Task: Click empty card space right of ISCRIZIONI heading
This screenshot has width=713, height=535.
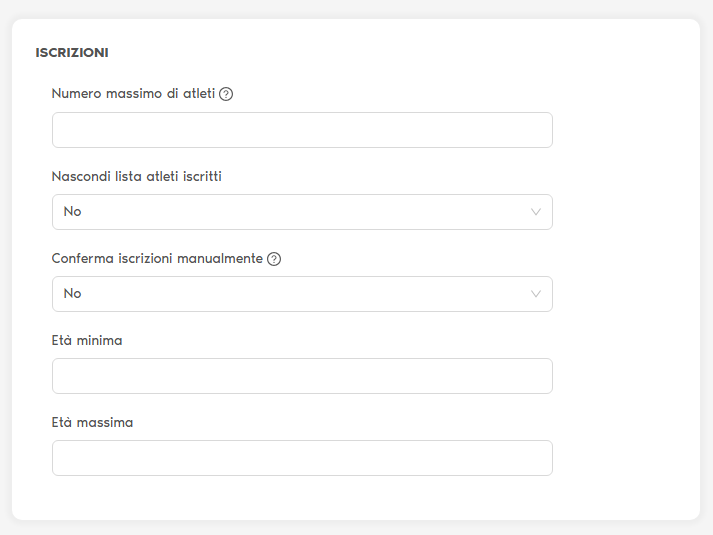Action: [x=400, y=52]
